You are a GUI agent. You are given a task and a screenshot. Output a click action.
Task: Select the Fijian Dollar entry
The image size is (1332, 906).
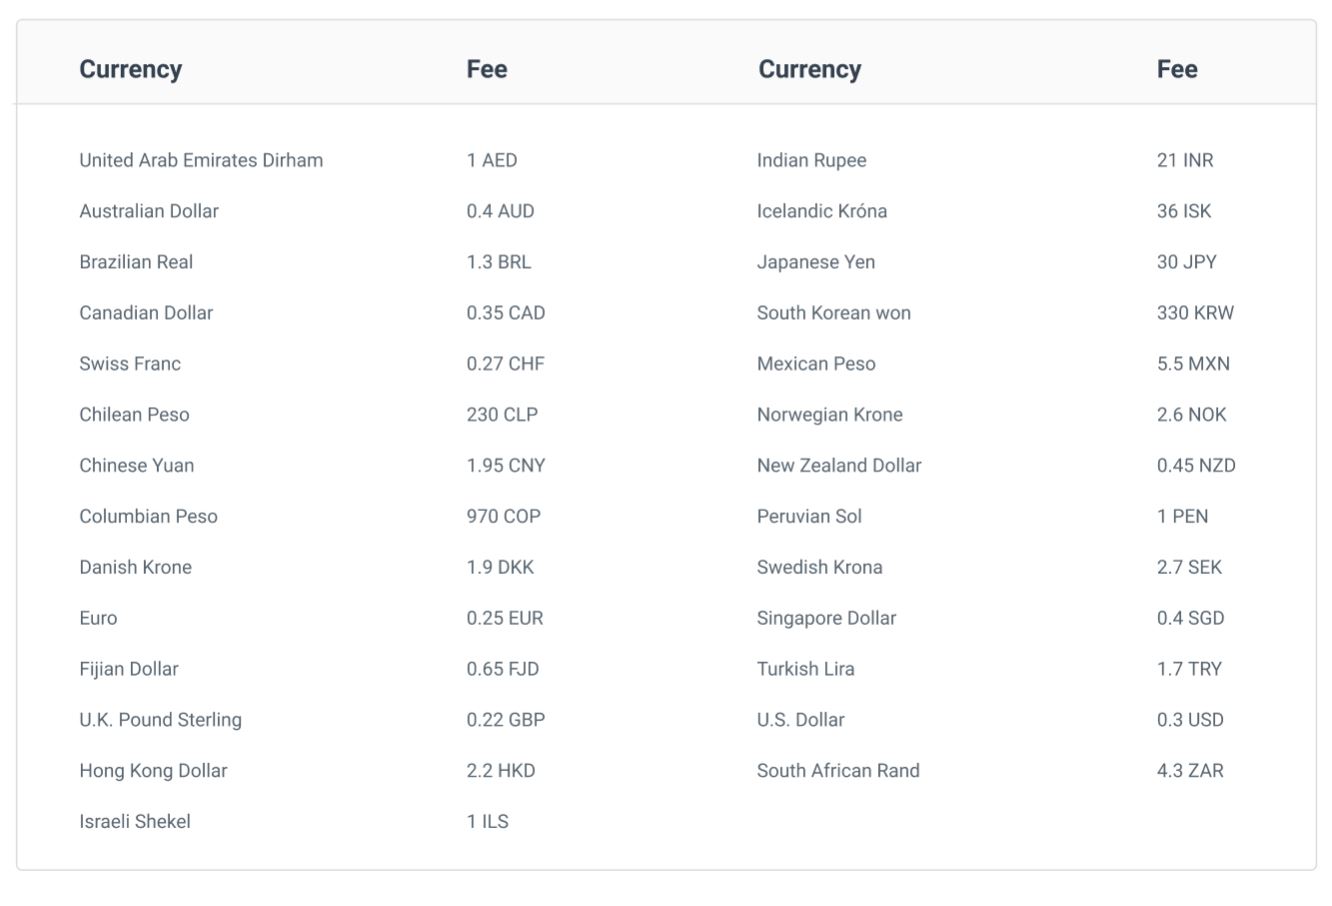[129, 669]
